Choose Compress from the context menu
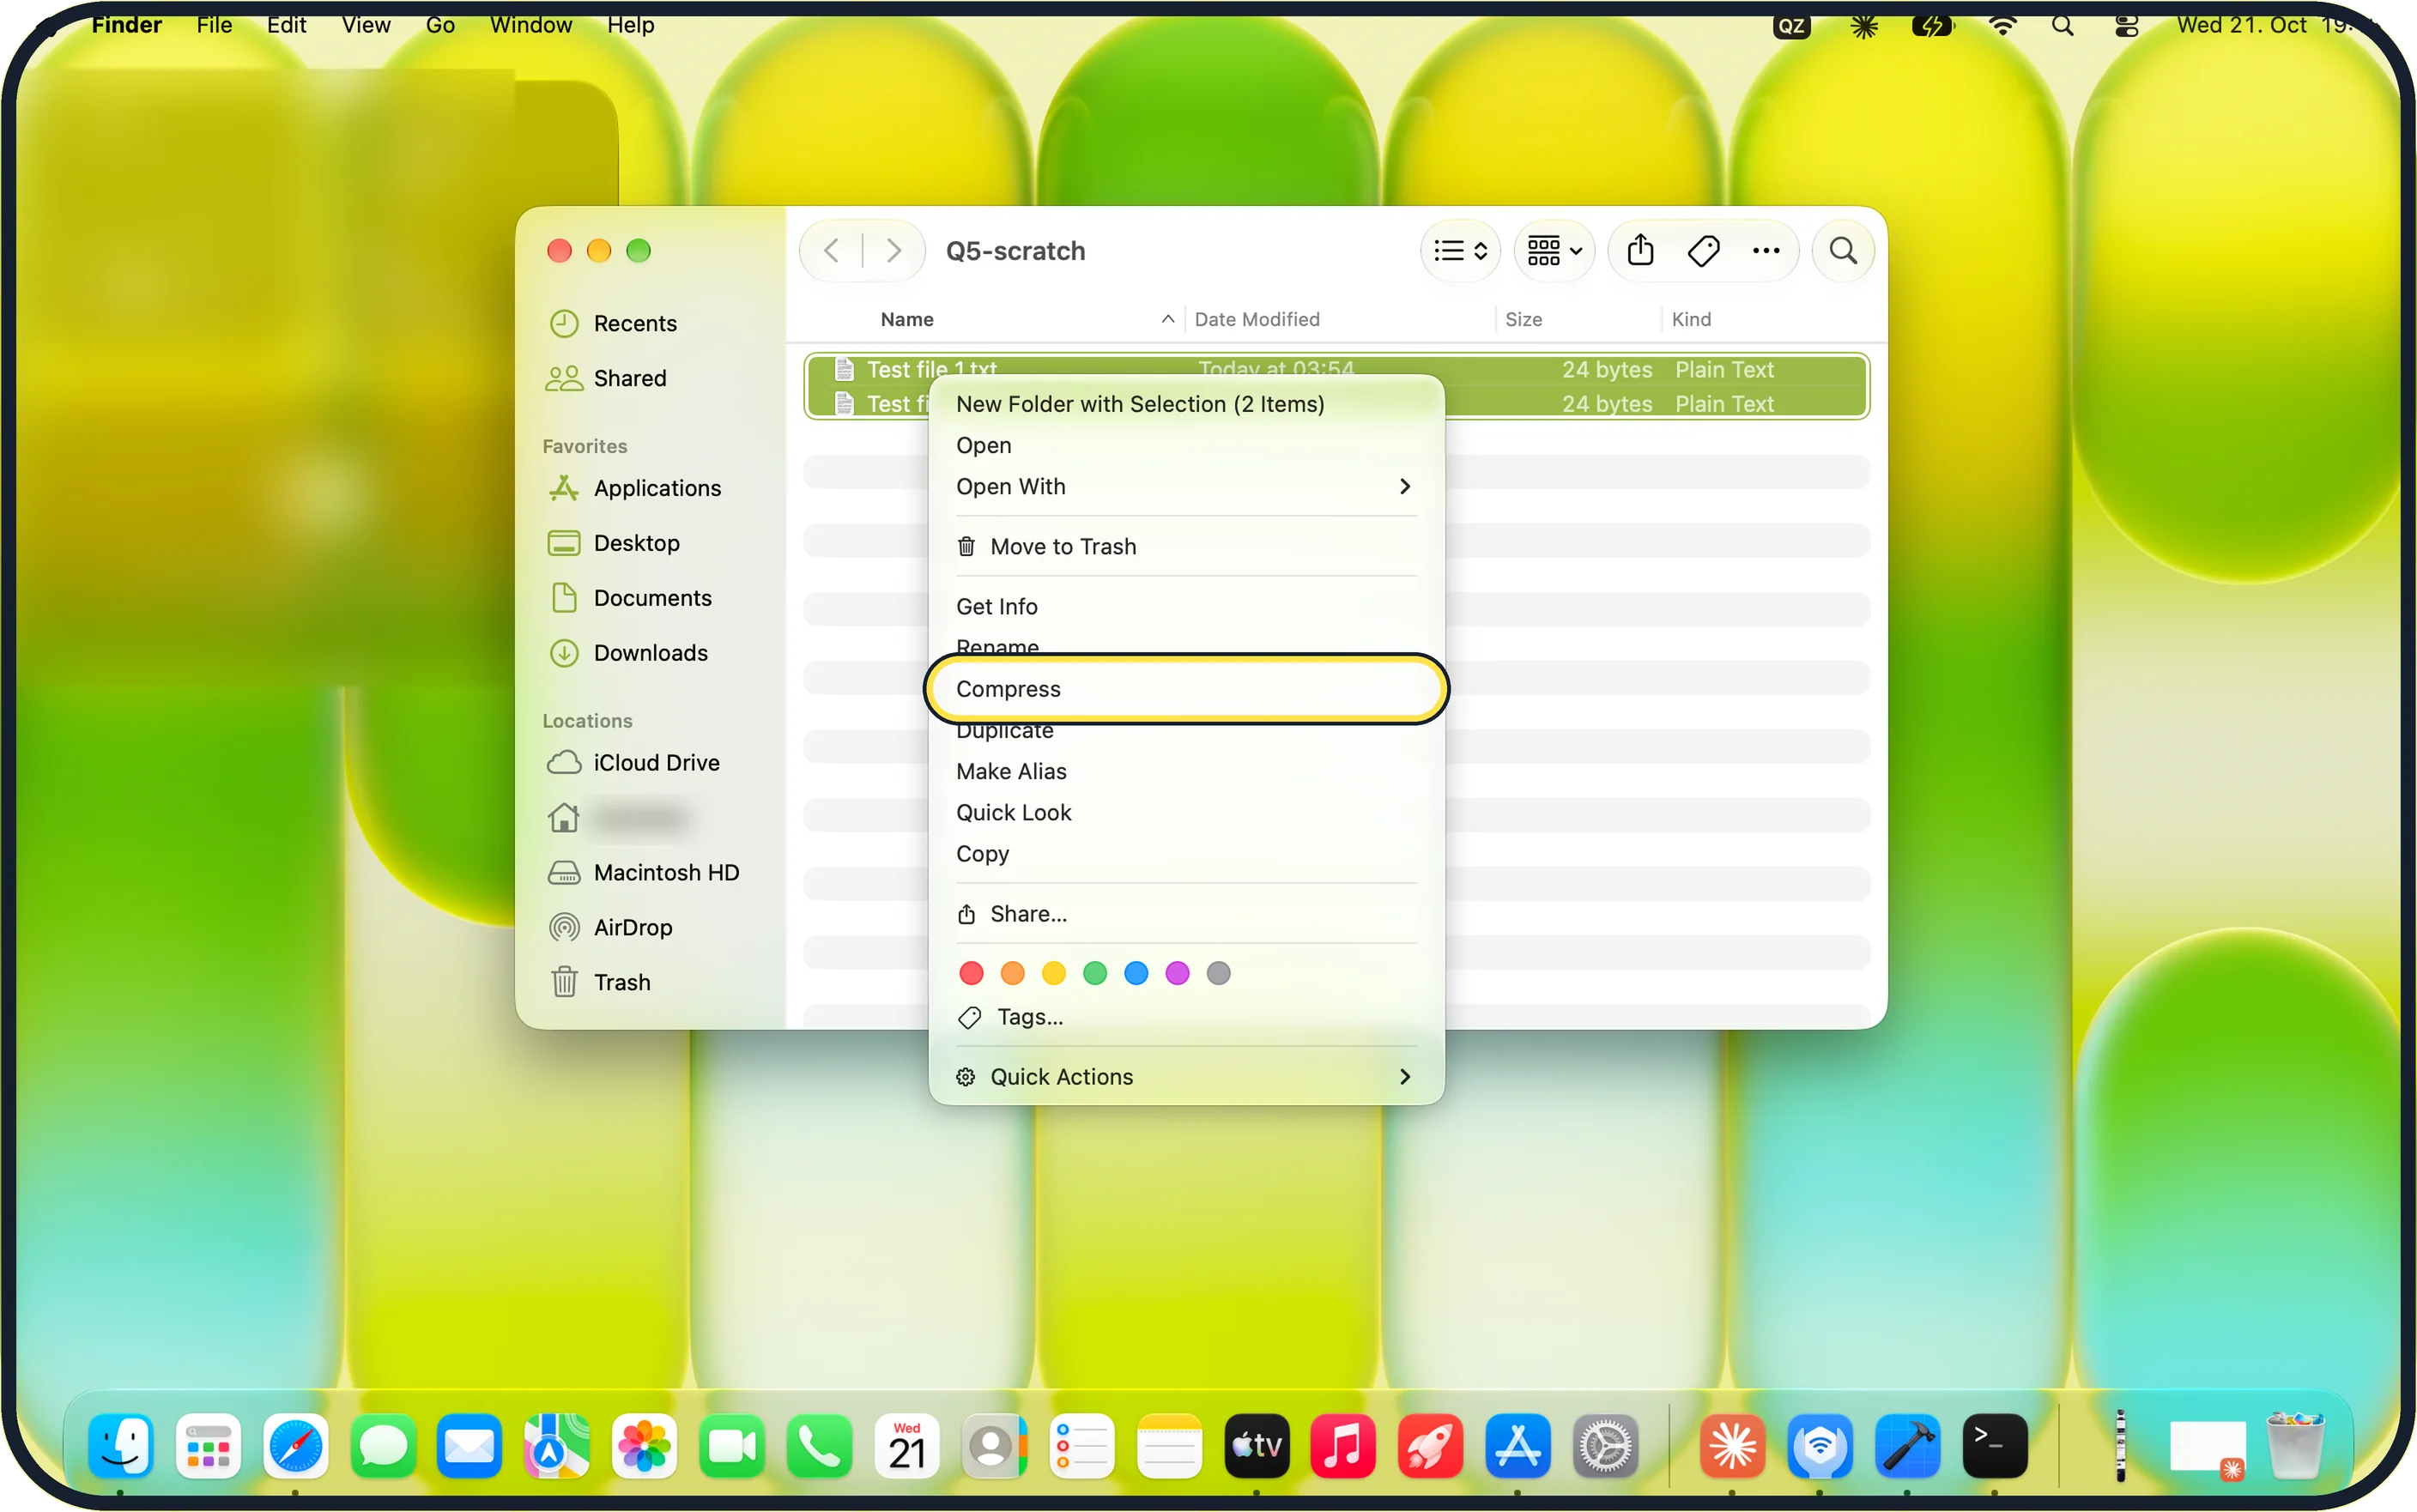The height and width of the screenshot is (1512, 2417). (x=1186, y=688)
